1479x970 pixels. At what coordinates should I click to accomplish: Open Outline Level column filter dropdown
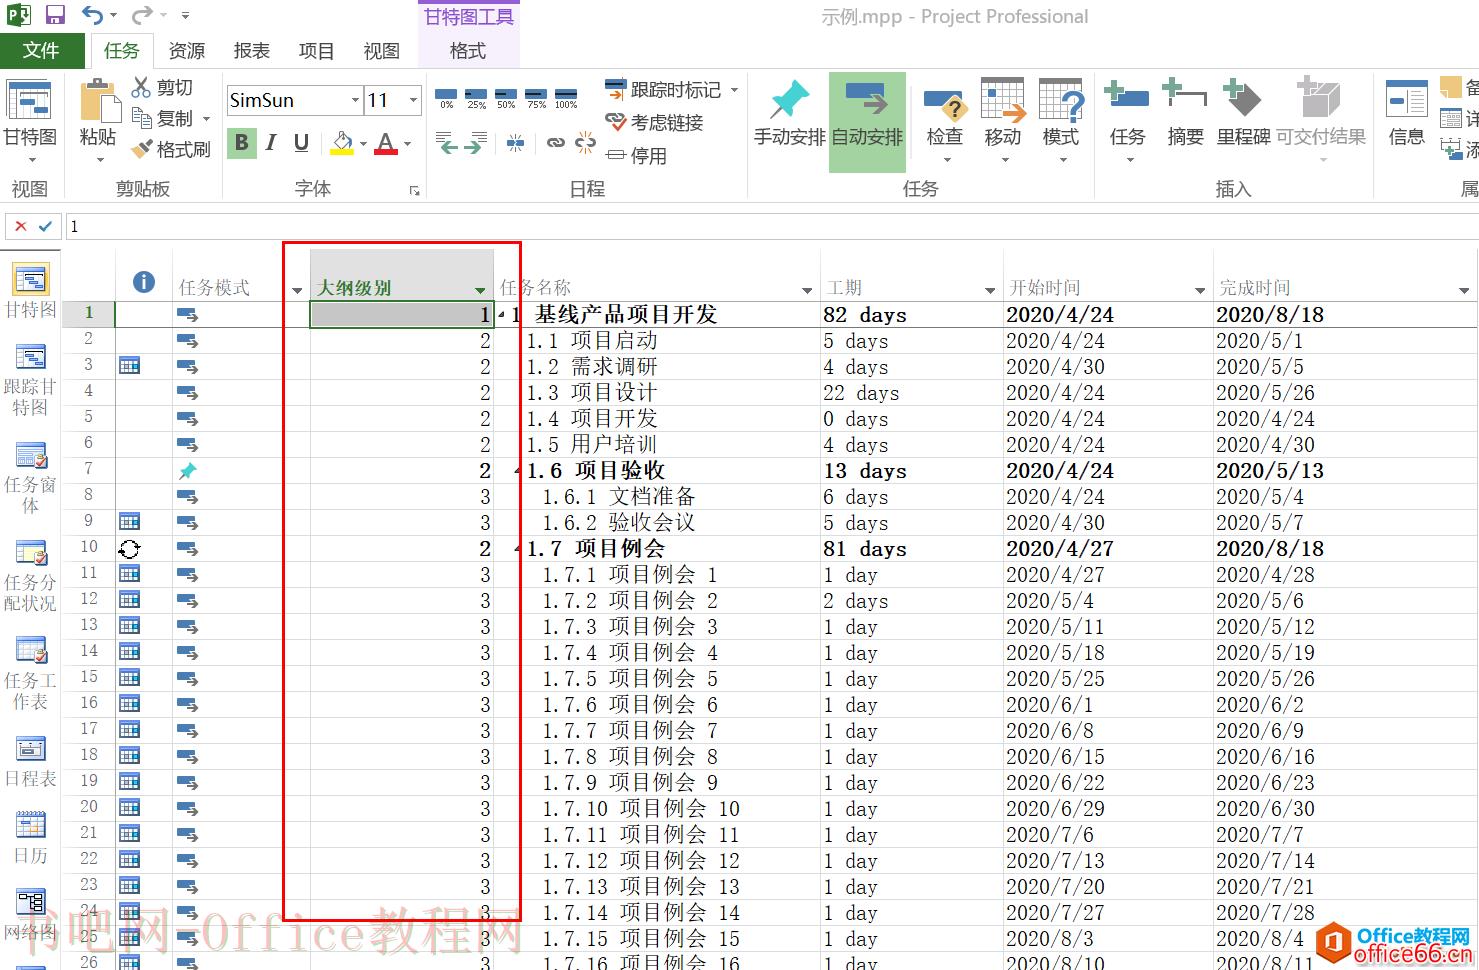click(x=480, y=290)
